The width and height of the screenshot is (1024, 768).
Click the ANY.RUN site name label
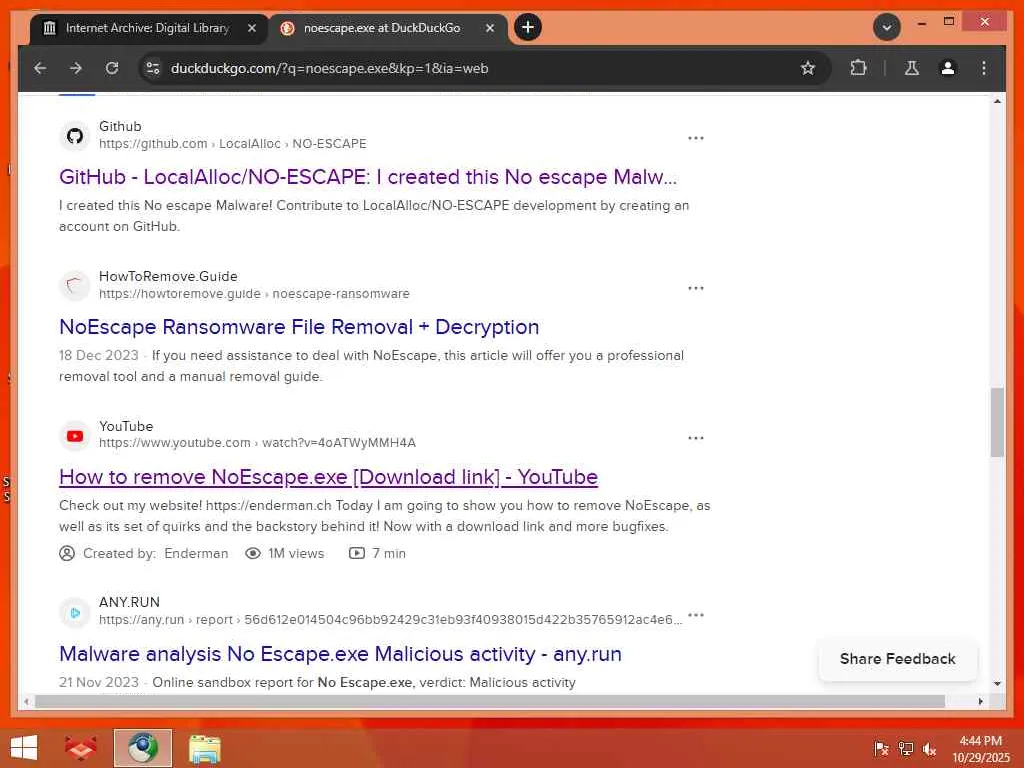click(x=129, y=602)
